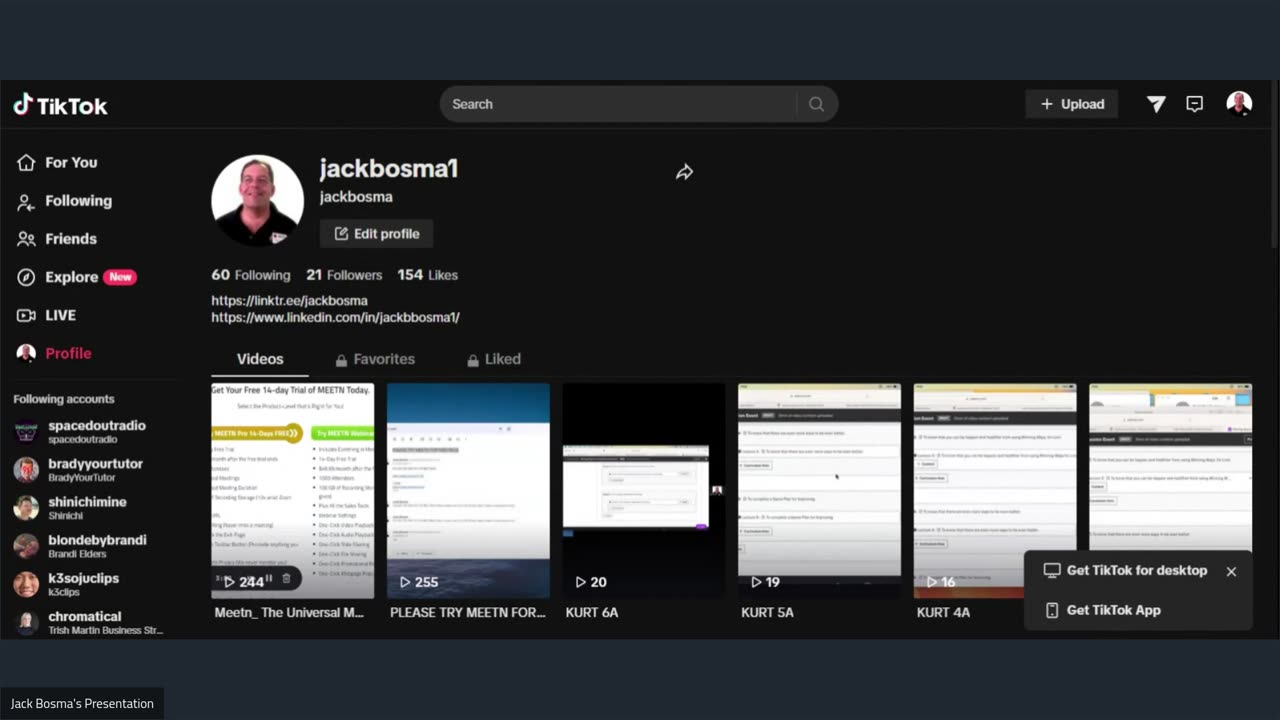Image resolution: width=1280 pixels, height=720 pixels.
Task: Click the share profile arrow icon
Action: (684, 172)
